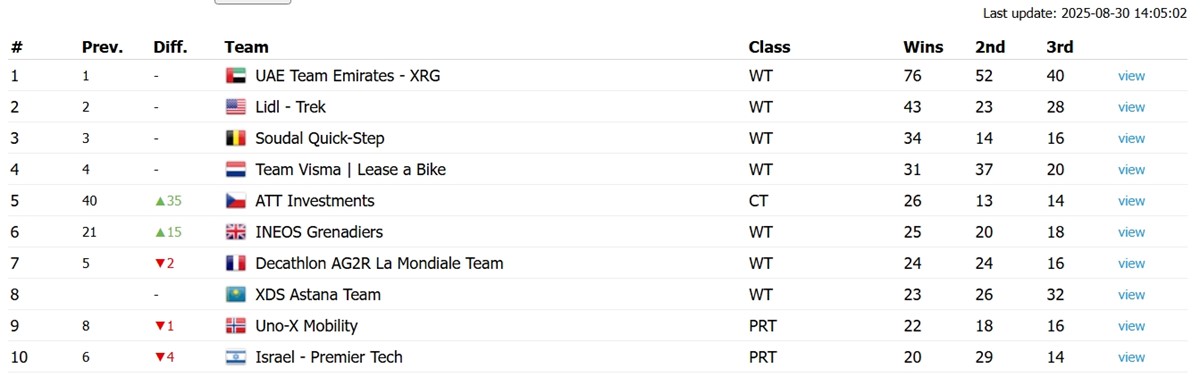Click view link for XDS Astana Team row
Image resolution: width=1200 pixels, height=377 pixels.
1131,295
